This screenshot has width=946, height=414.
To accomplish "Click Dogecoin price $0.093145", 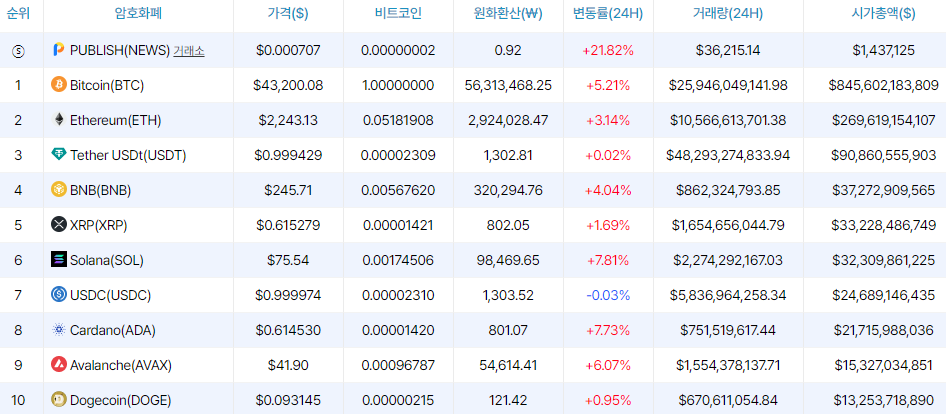I will (x=288, y=400).
